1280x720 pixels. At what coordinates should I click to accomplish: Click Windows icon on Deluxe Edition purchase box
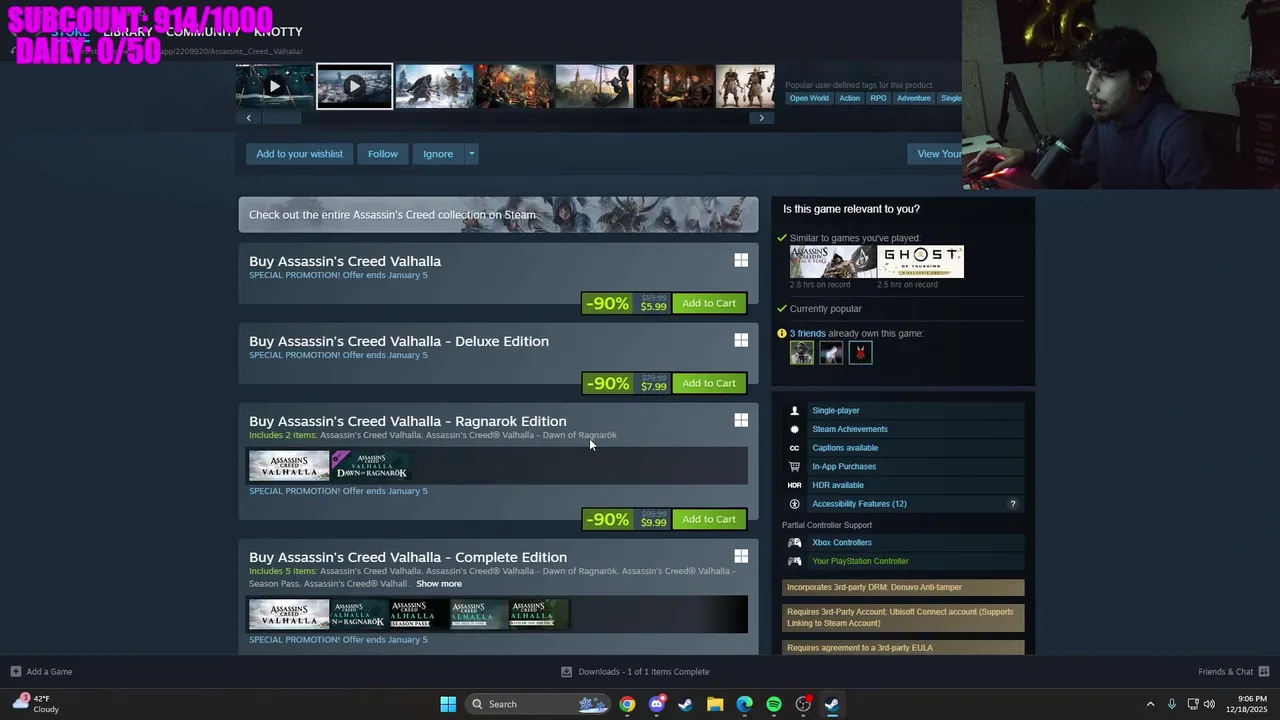[741, 340]
